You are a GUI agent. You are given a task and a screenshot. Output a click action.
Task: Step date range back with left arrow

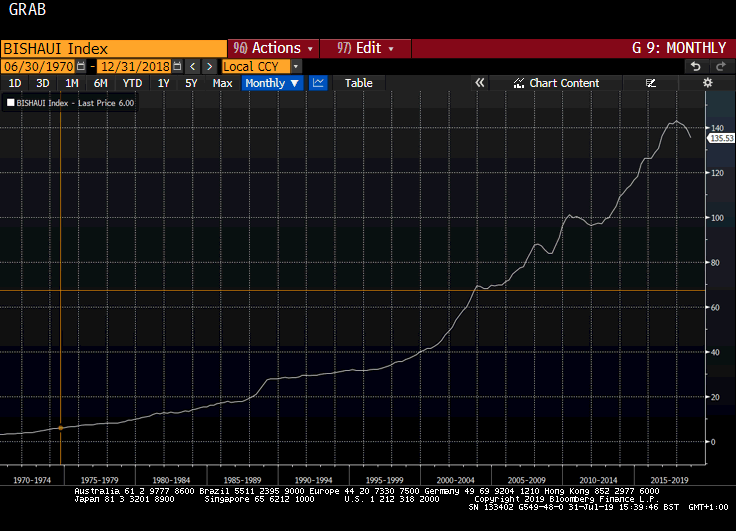tap(192, 66)
